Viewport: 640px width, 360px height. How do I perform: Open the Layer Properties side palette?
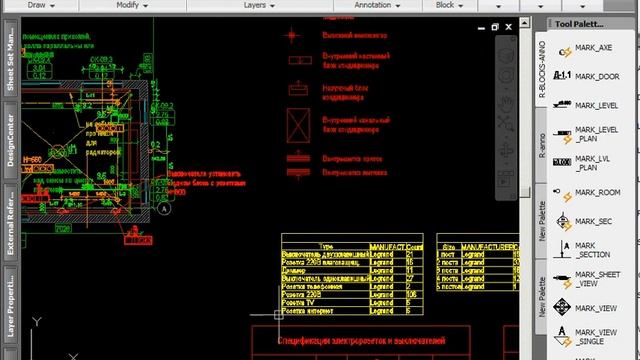(11, 304)
